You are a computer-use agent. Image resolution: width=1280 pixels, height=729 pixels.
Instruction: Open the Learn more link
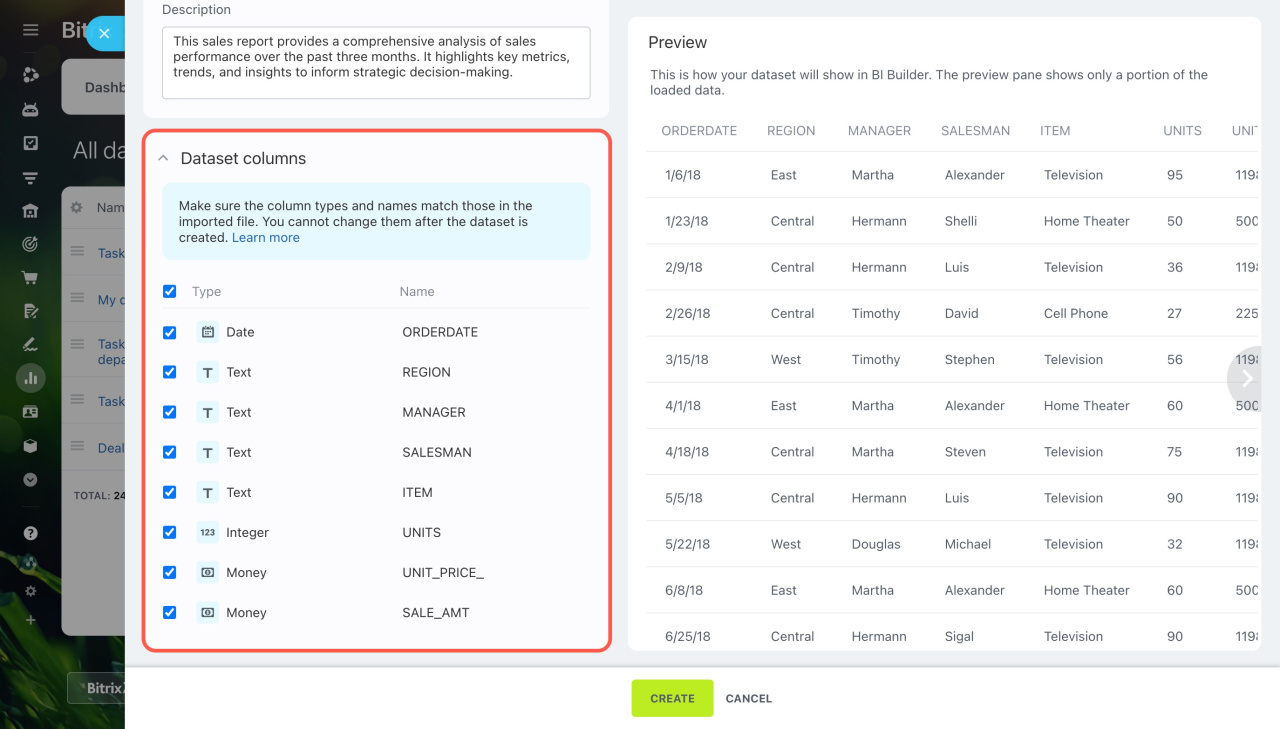[266, 238]
